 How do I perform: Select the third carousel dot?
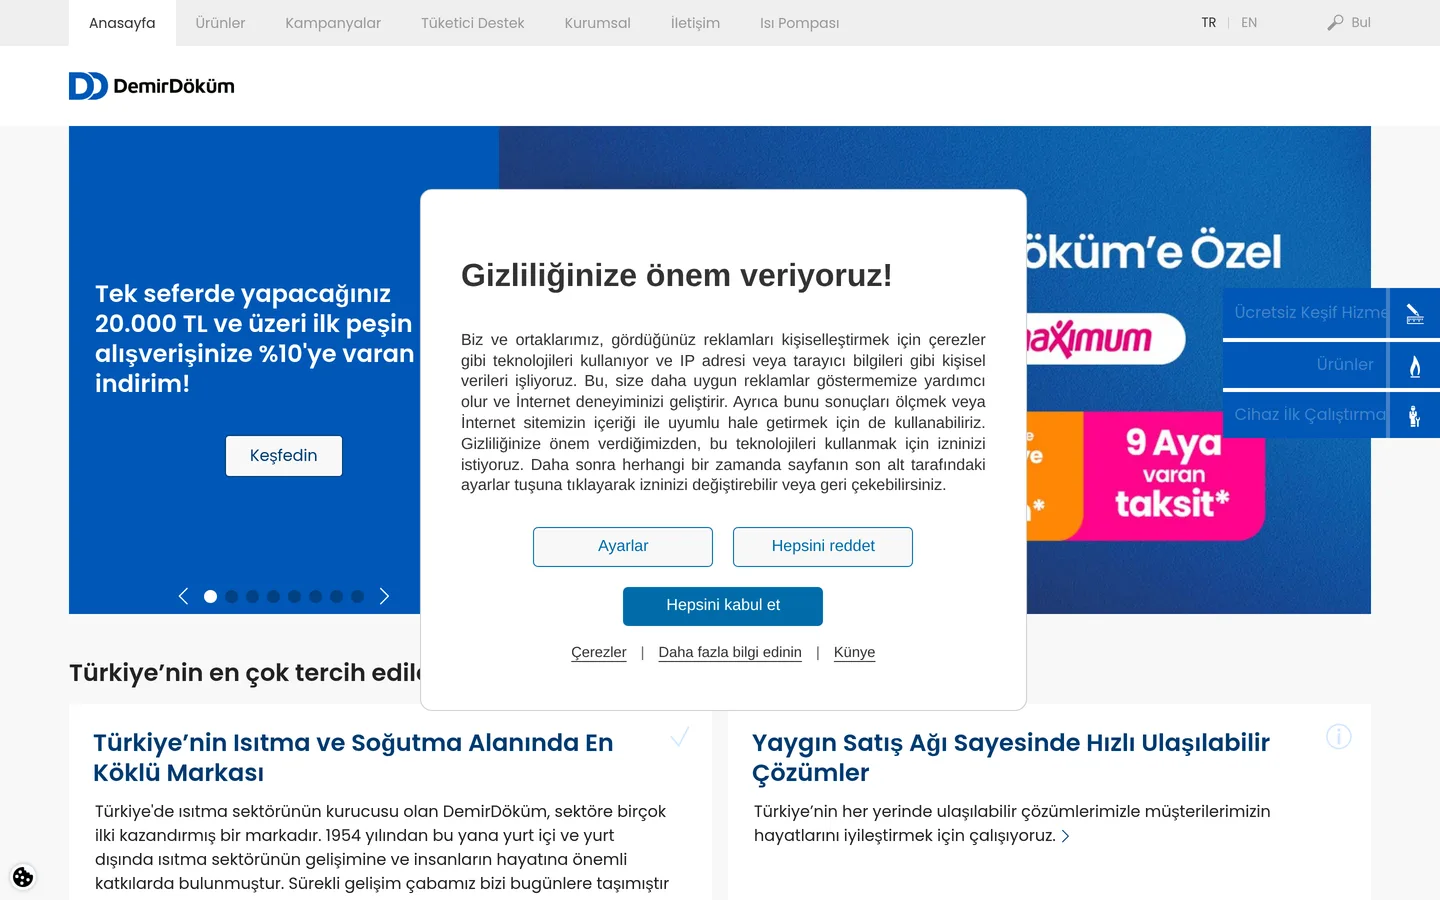coord(252,596)
